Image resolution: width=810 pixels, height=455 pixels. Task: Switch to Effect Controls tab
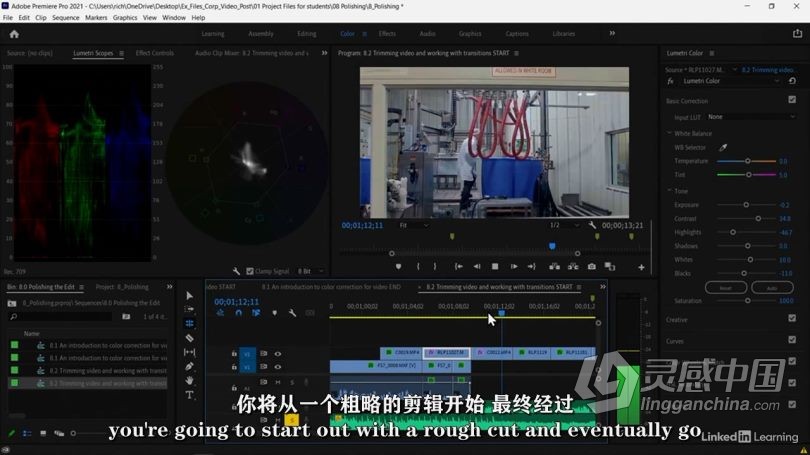tap(154, 53)
